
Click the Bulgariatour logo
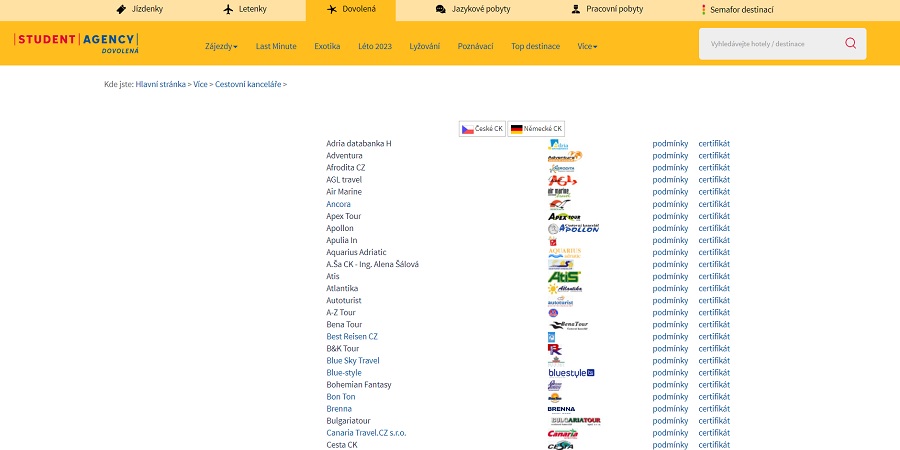[x=576, y=421]
